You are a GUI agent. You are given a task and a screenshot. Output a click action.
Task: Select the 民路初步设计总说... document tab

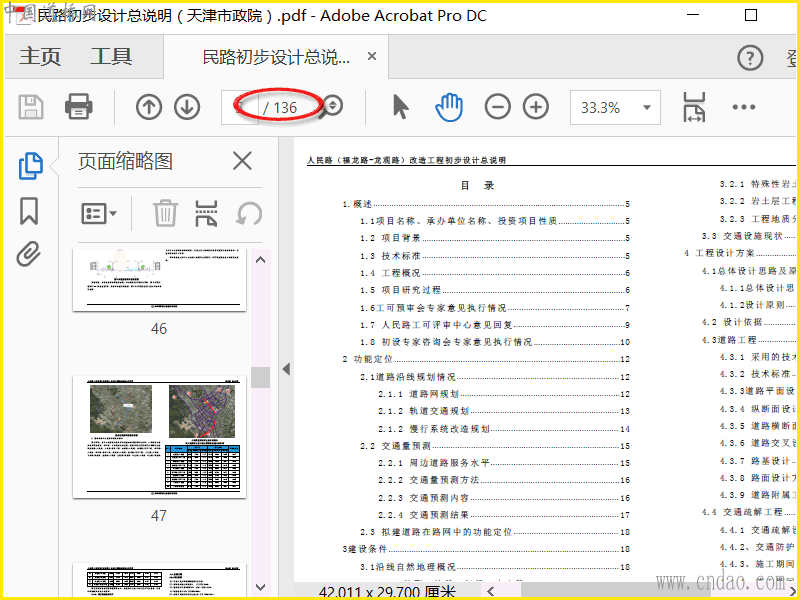click(276, 57)
